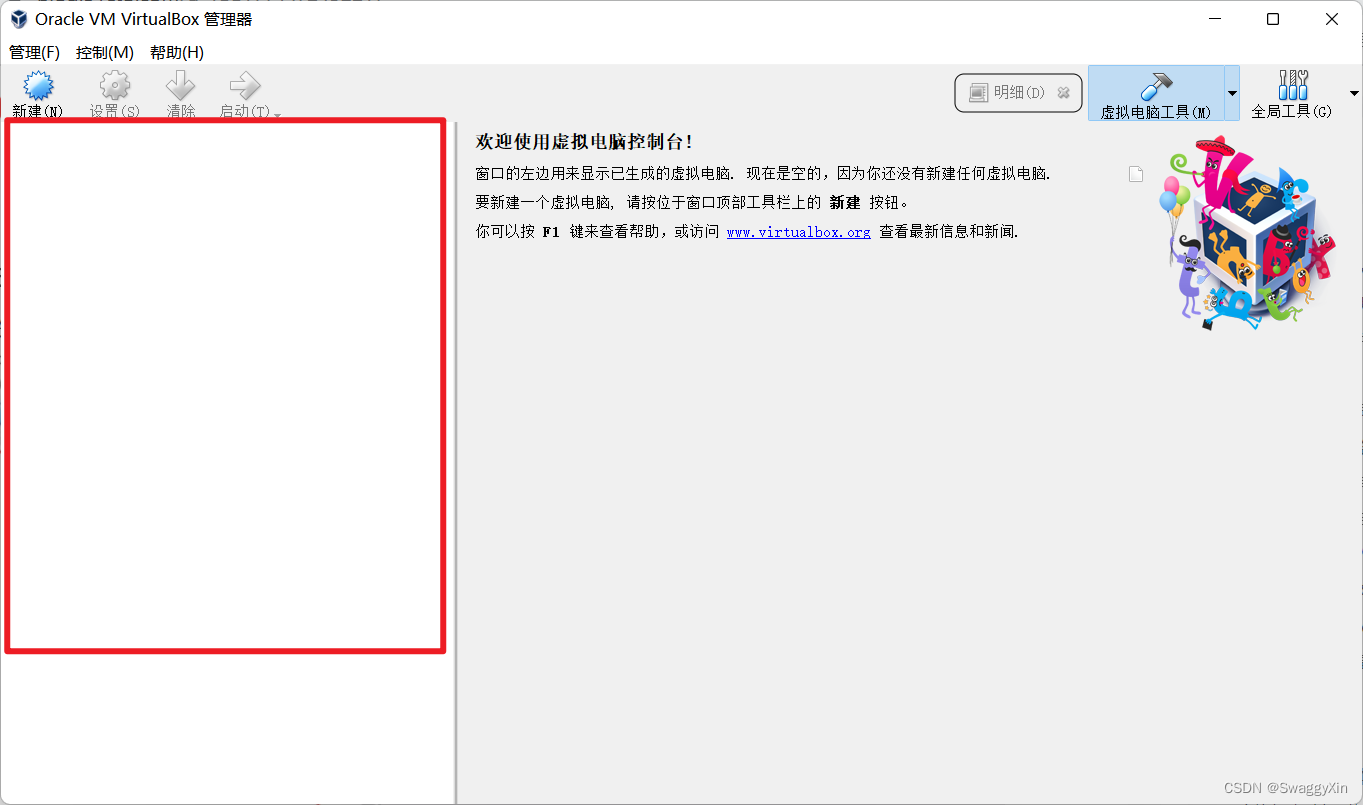Open the www.virtualbox.org link
Screen dimensions: 1363x805
798,232
